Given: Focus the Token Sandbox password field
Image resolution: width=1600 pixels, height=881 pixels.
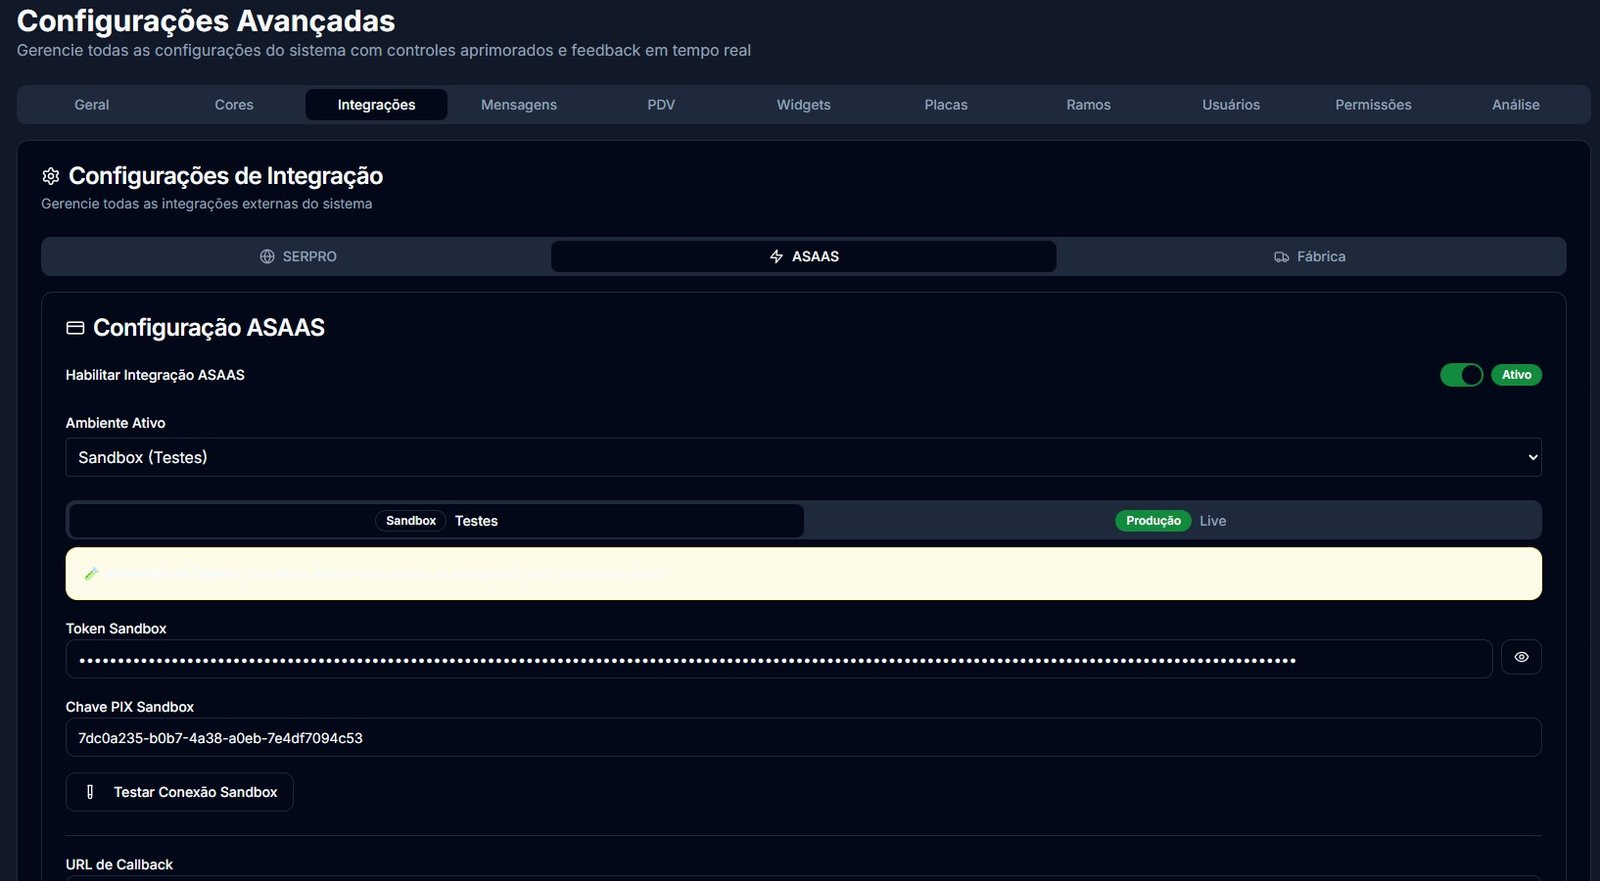Looking at the screenshot, I should (x=778, y=659).
